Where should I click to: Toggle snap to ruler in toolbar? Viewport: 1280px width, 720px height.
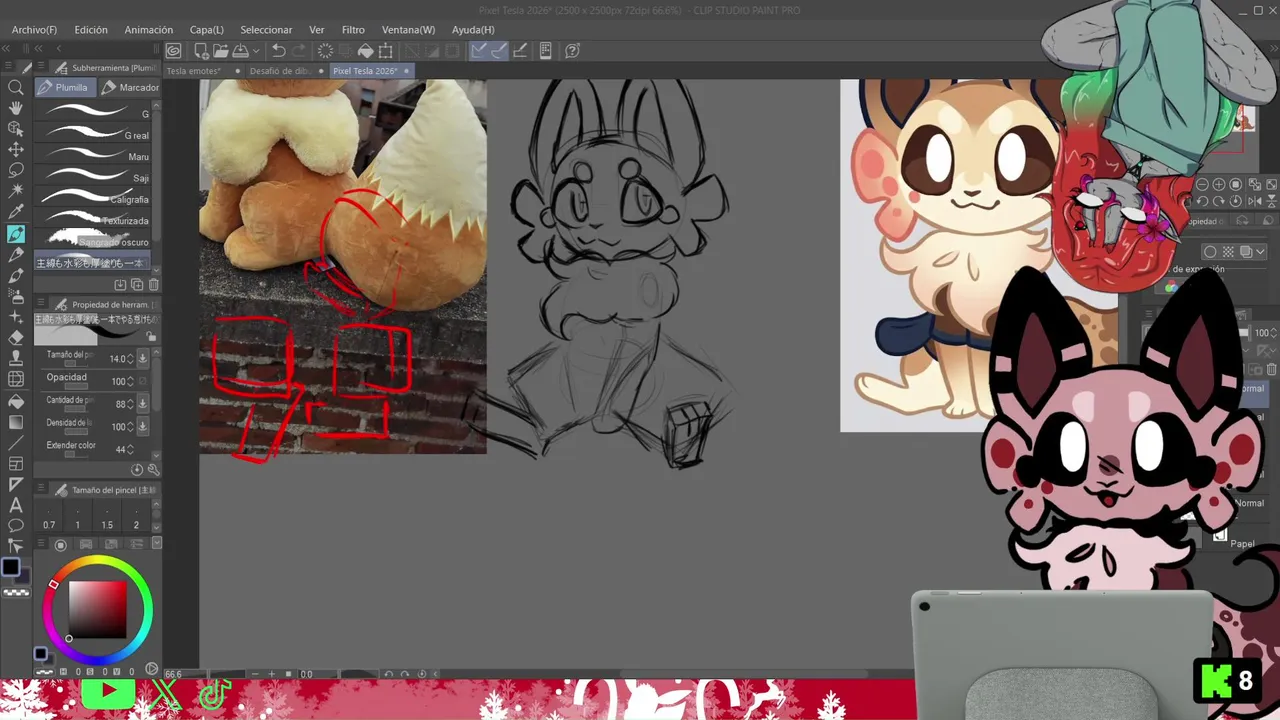click(479, 50)
